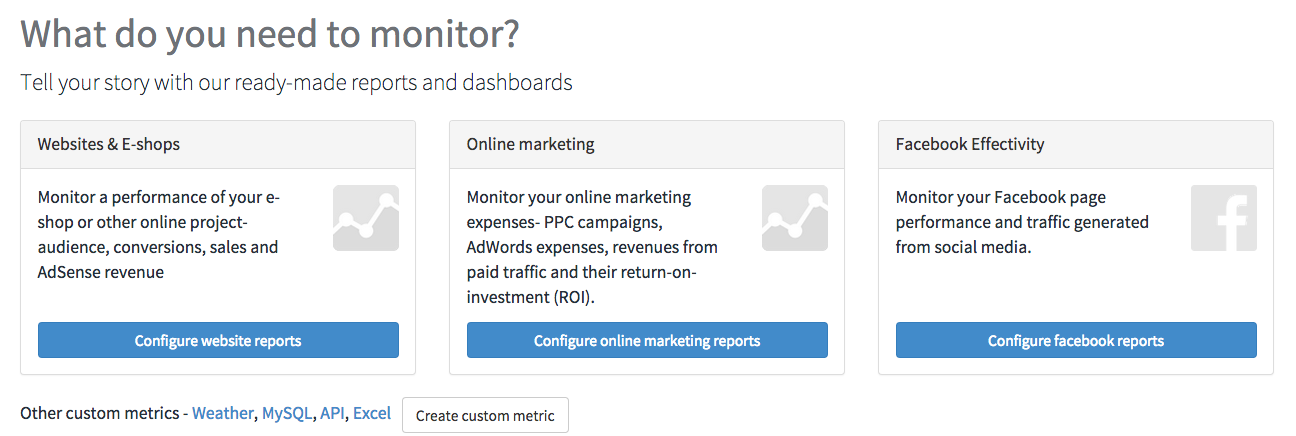Select the Online marketing card header
This screenshot has width=1296, height=436.
(x=647, y=144)
